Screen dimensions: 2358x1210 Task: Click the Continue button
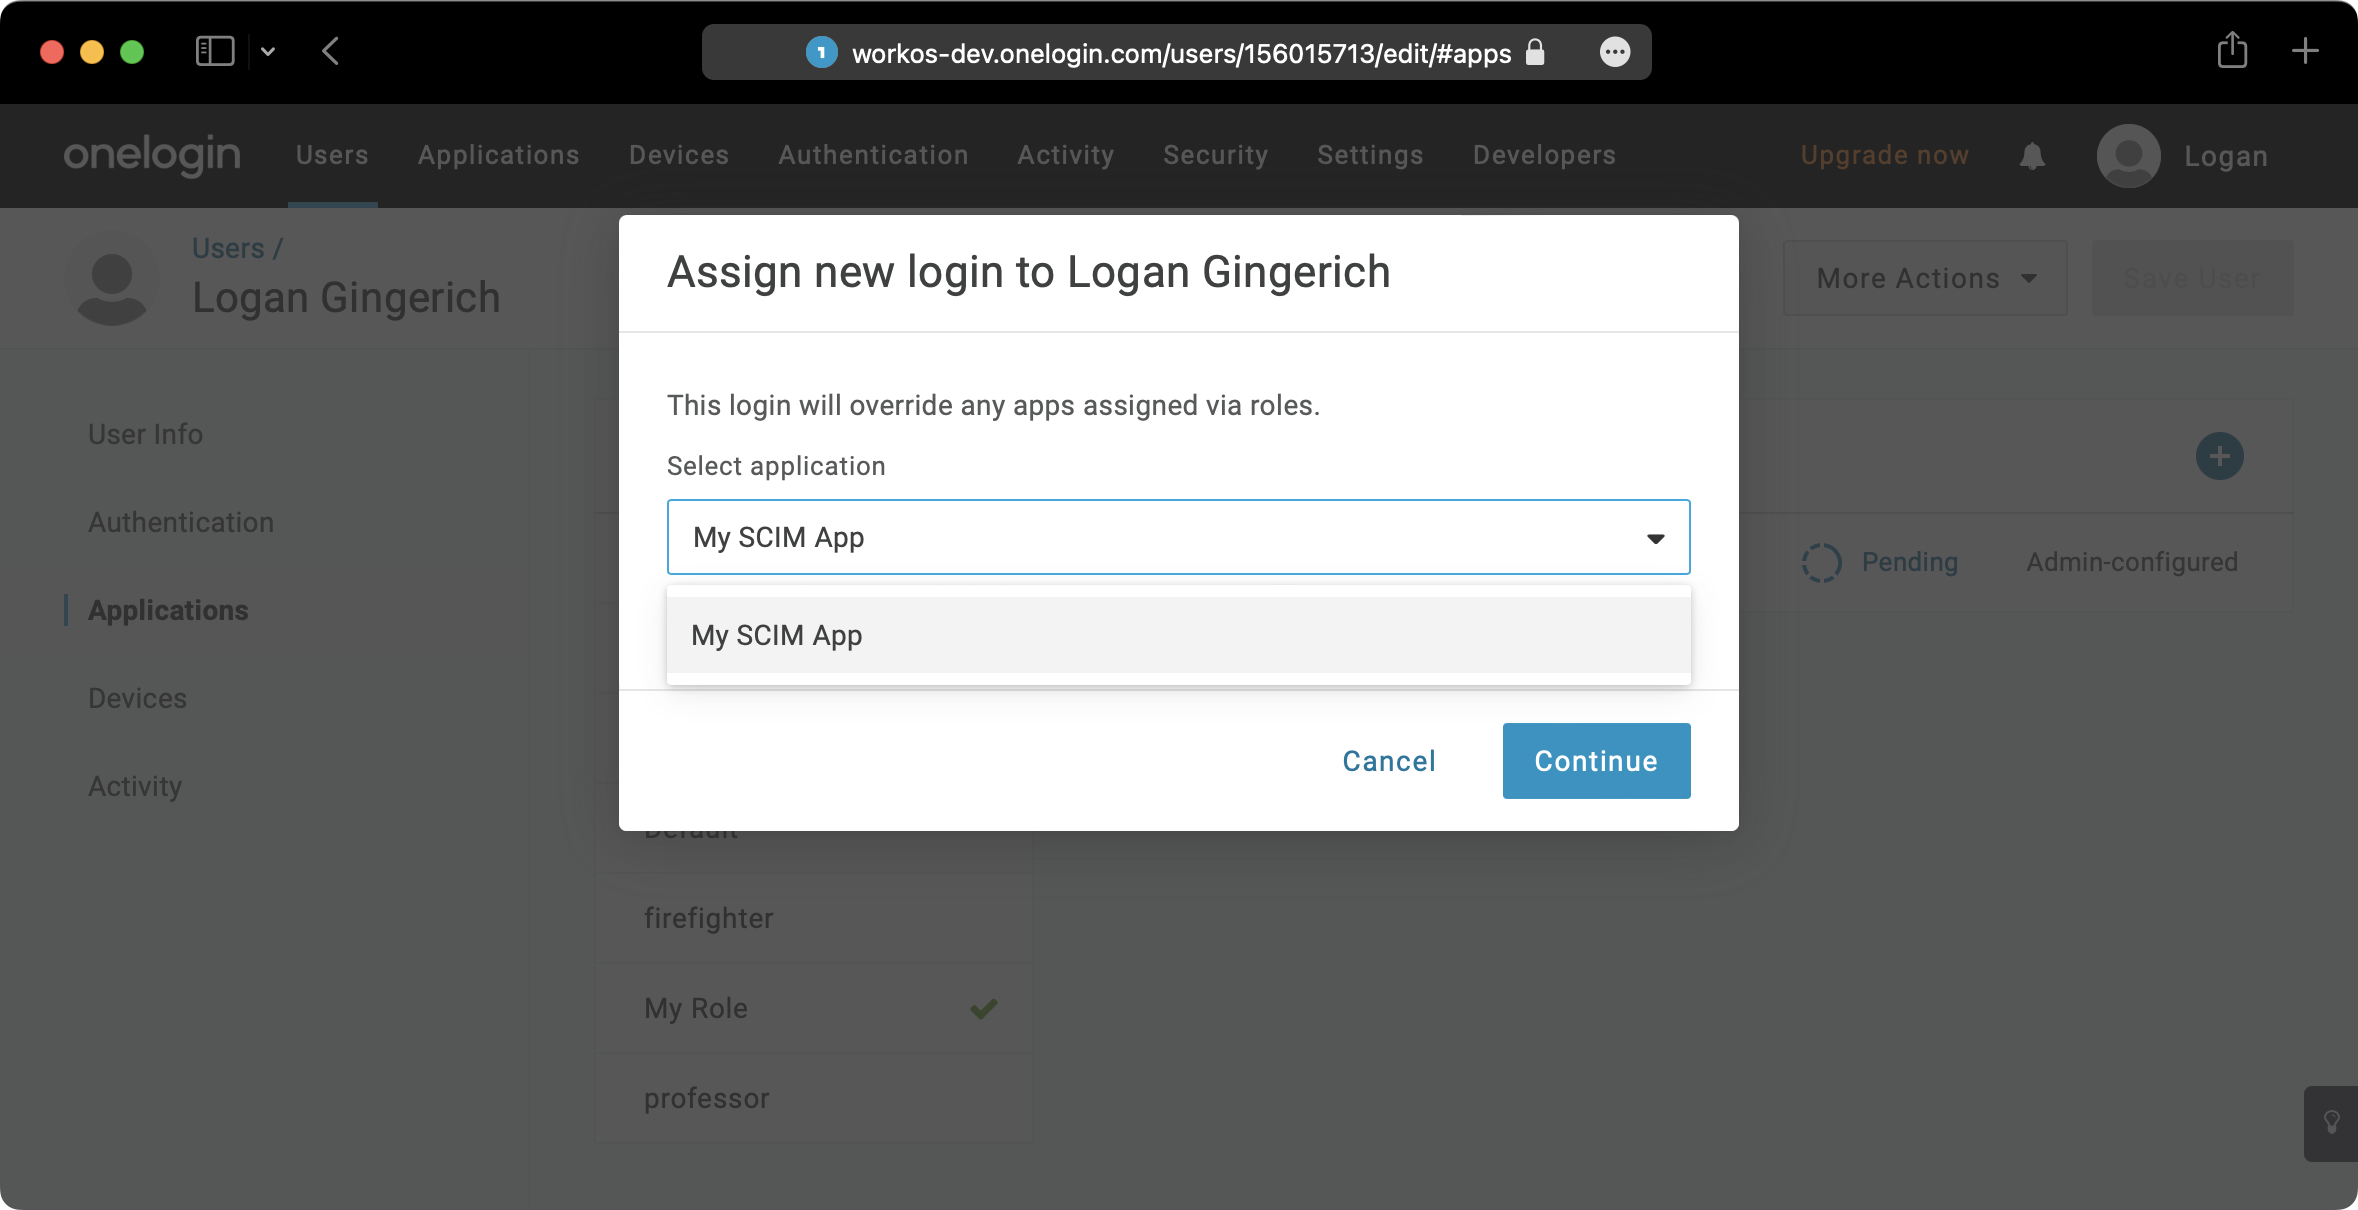pyautogui.click(x=1596, y=761)
